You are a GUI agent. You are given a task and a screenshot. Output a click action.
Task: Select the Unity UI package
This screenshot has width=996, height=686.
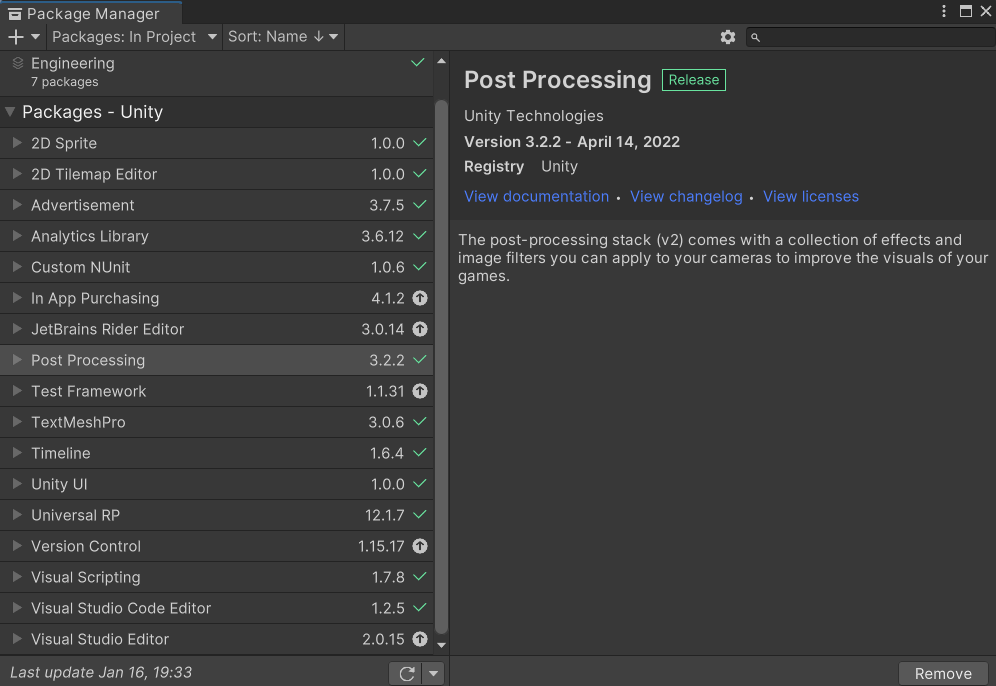[x=217, y=484]
